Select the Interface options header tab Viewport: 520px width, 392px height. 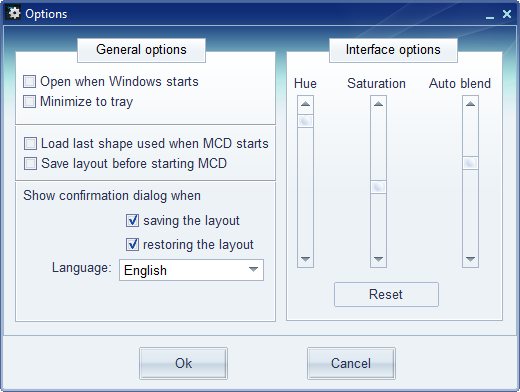(x=393, y=50)
